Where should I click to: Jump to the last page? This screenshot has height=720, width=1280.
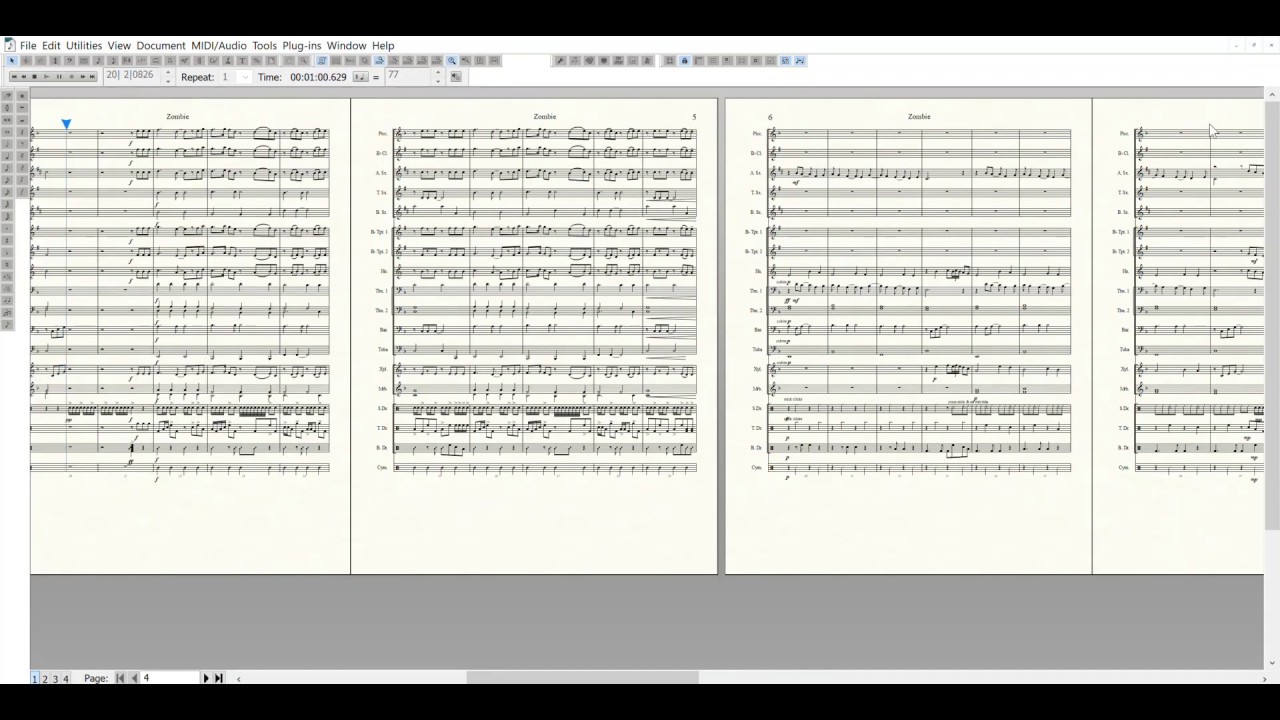tap(219, 678)
